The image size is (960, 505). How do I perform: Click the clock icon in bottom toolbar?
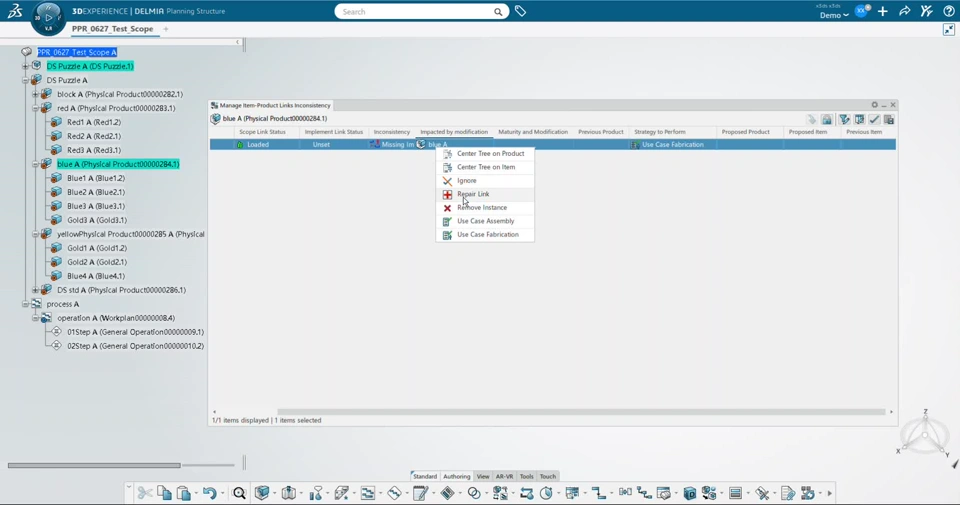click(x=546, y=493)
